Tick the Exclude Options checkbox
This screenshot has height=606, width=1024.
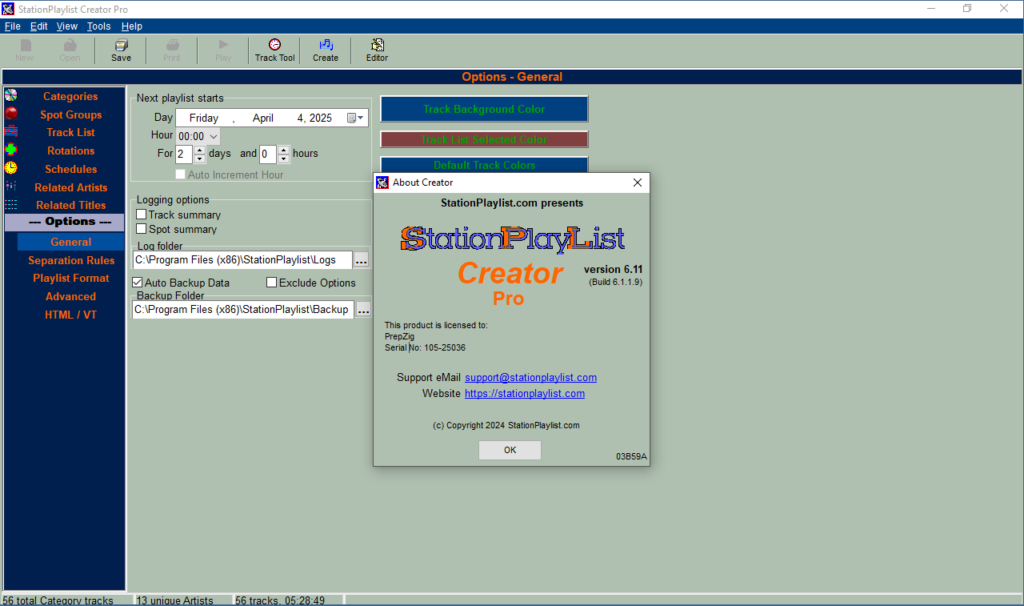272,282
